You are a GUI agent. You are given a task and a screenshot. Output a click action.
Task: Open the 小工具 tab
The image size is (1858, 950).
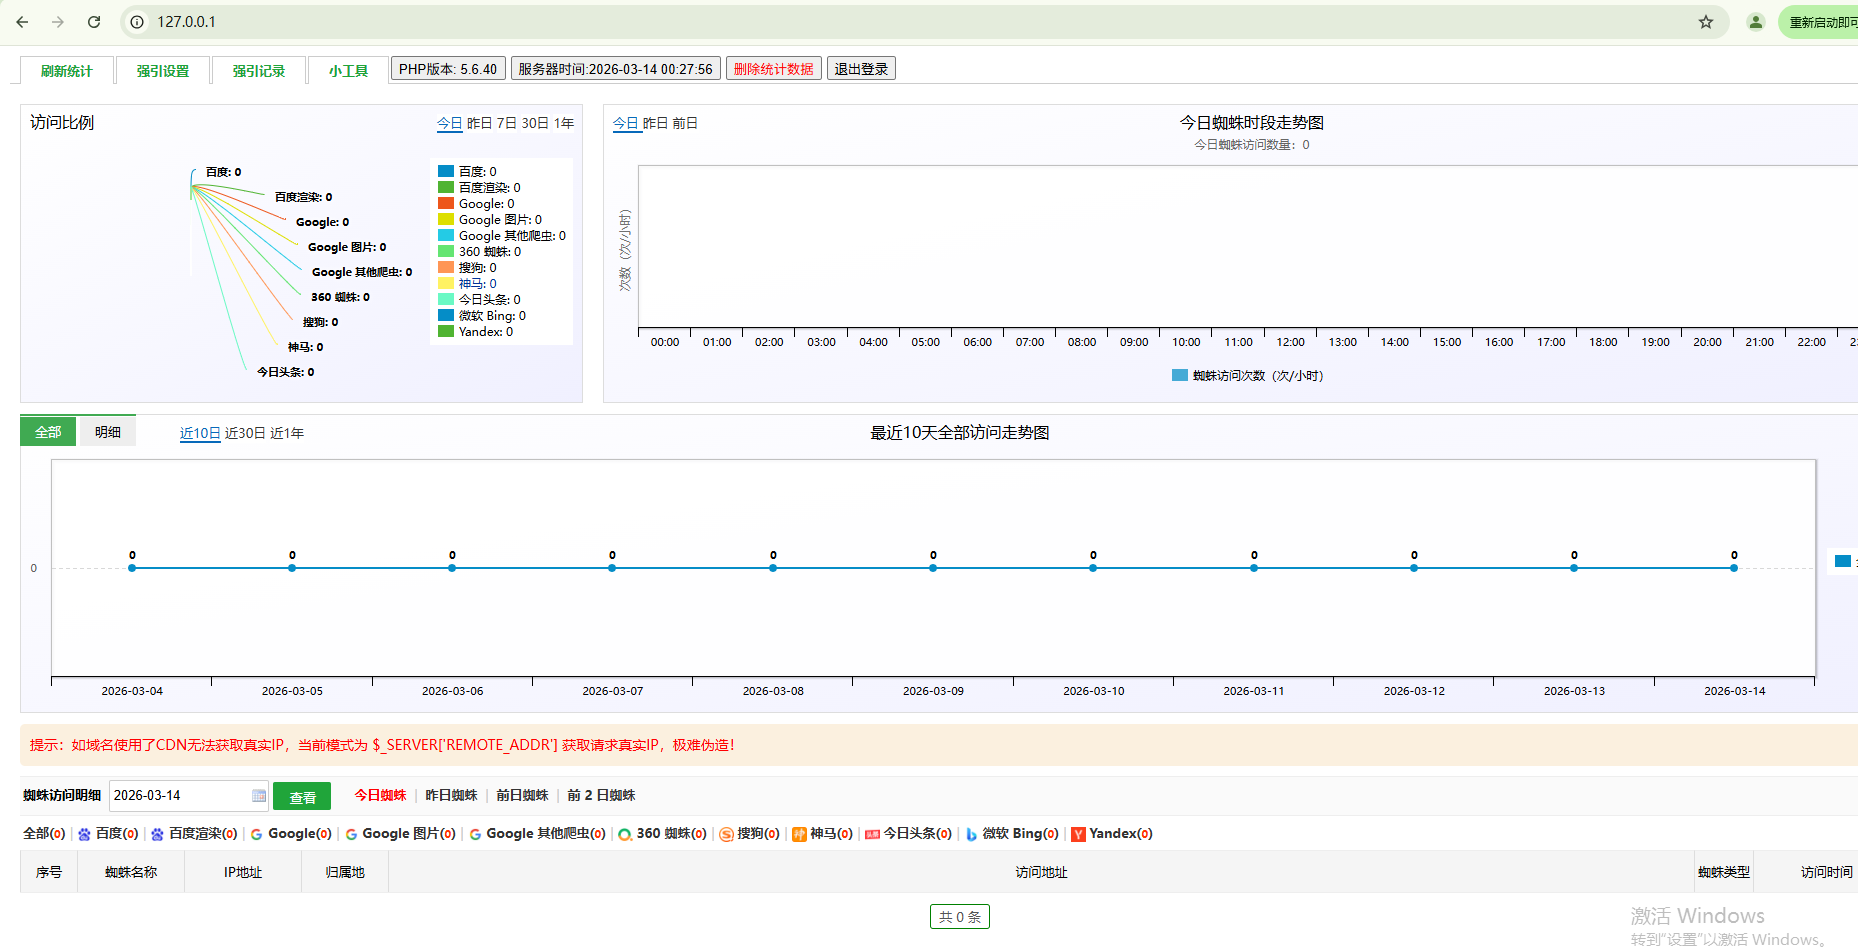point(348,71)
